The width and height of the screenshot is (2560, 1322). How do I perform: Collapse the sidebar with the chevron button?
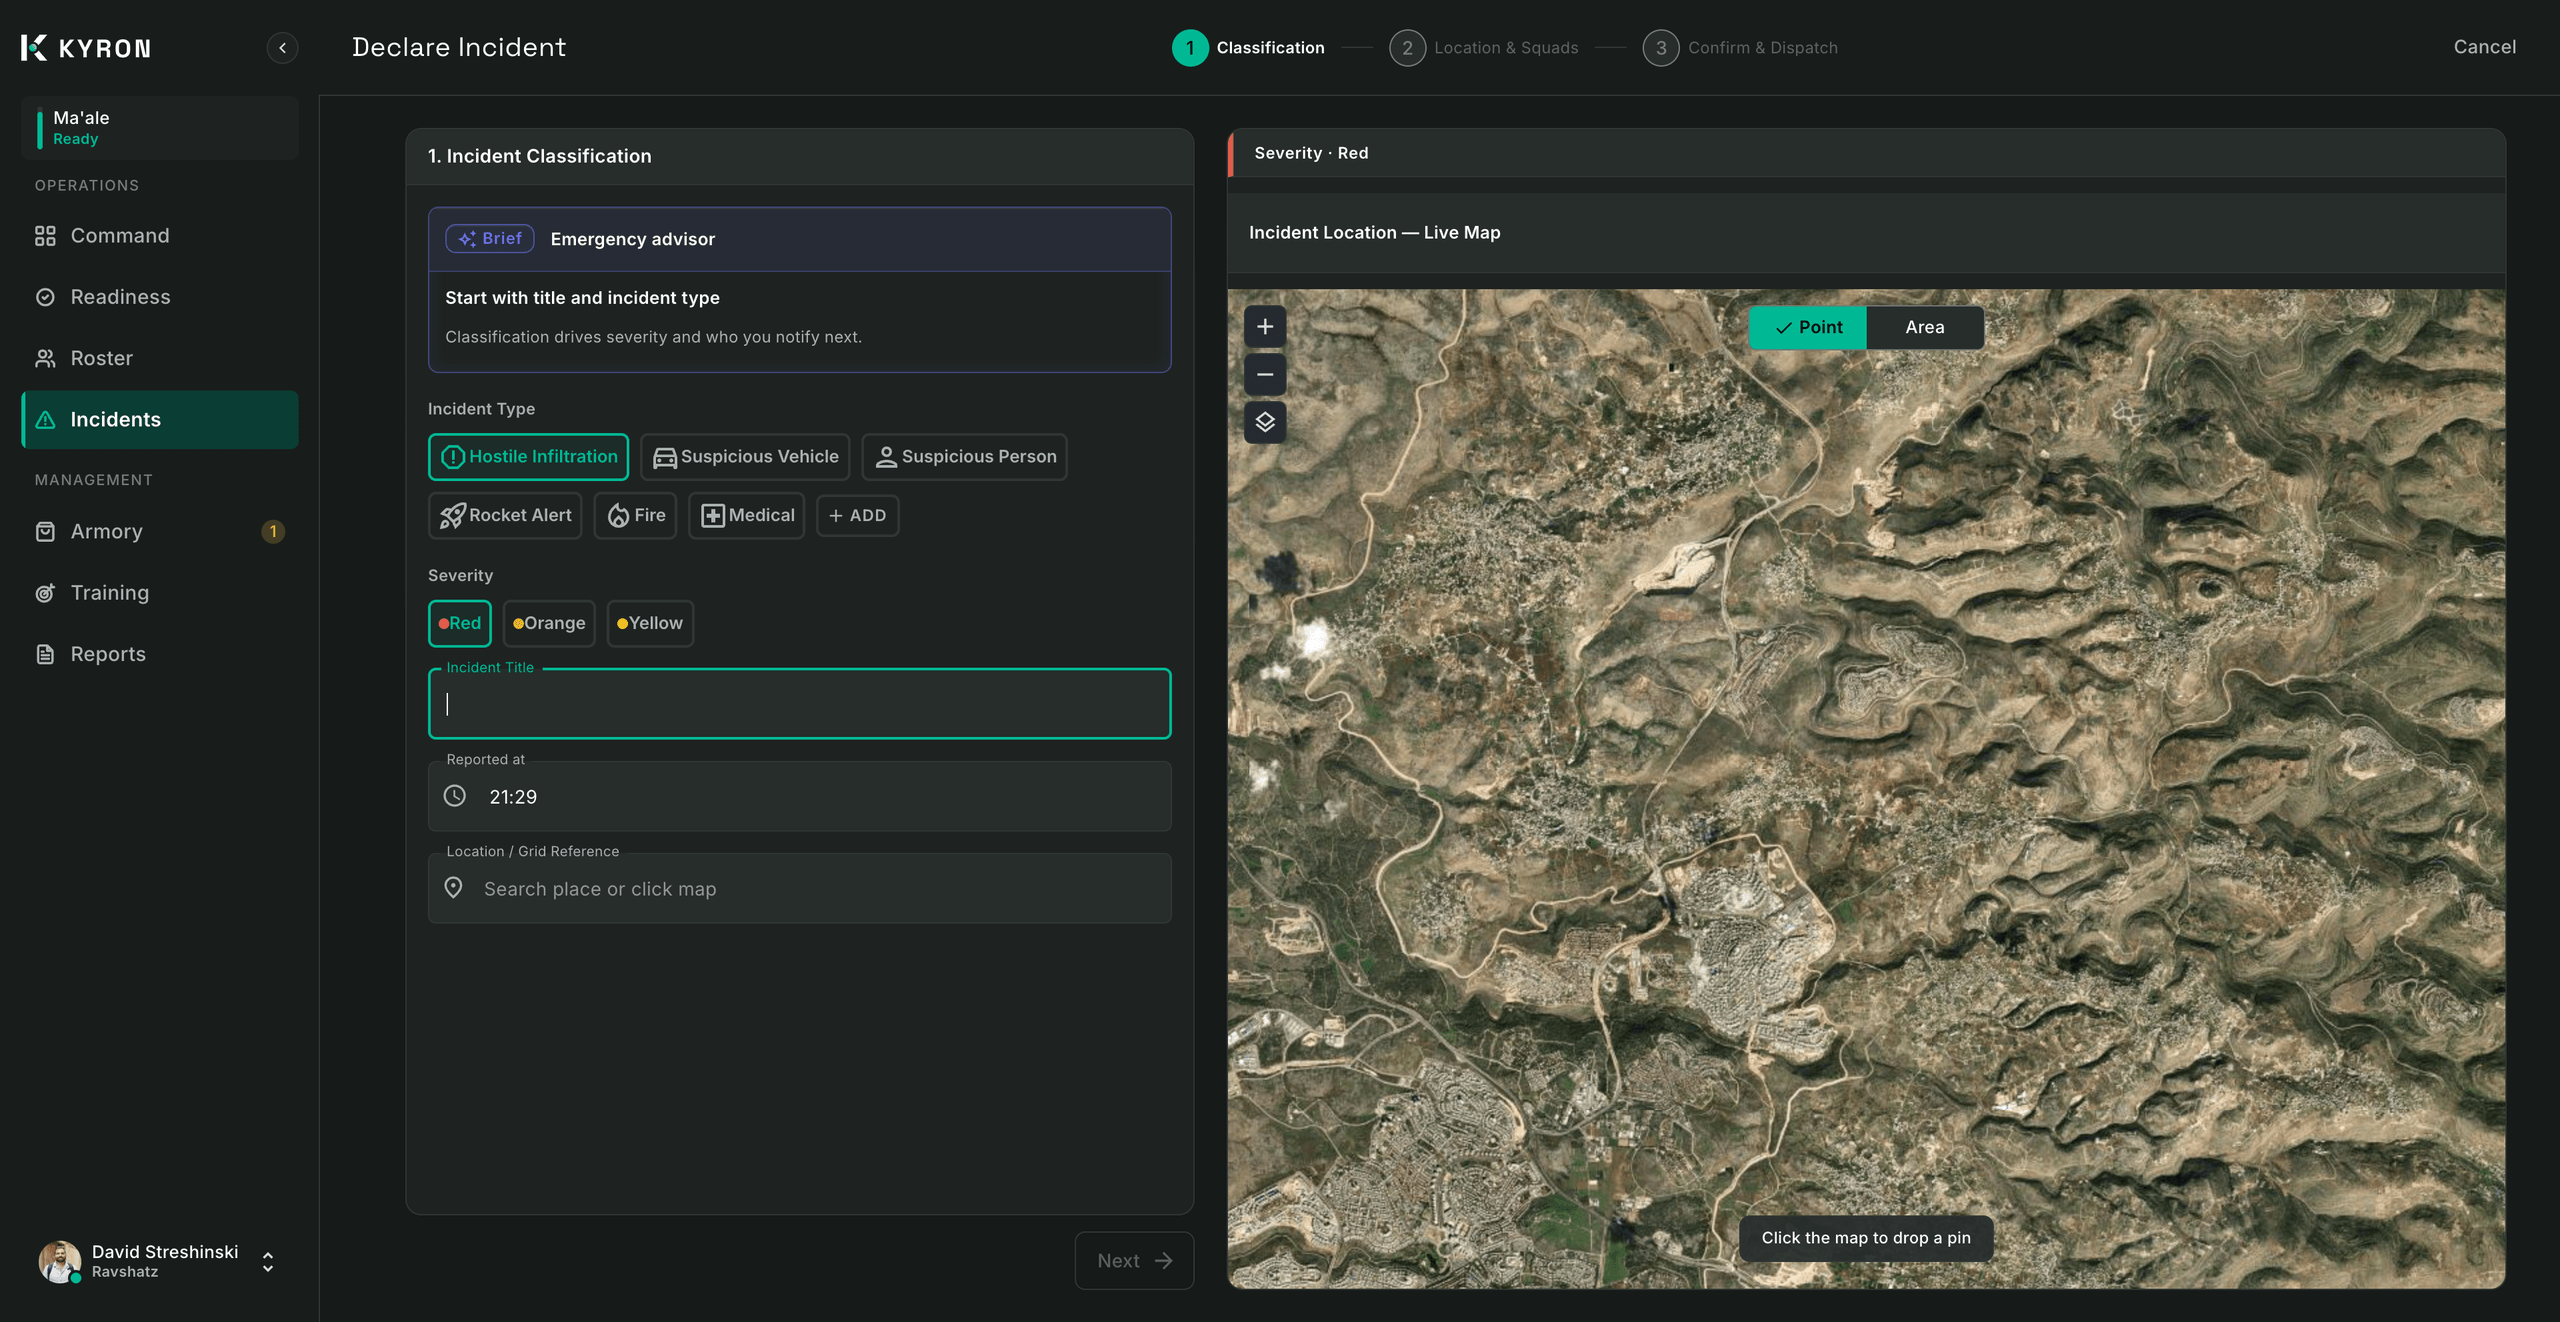(x=282, y=47)
